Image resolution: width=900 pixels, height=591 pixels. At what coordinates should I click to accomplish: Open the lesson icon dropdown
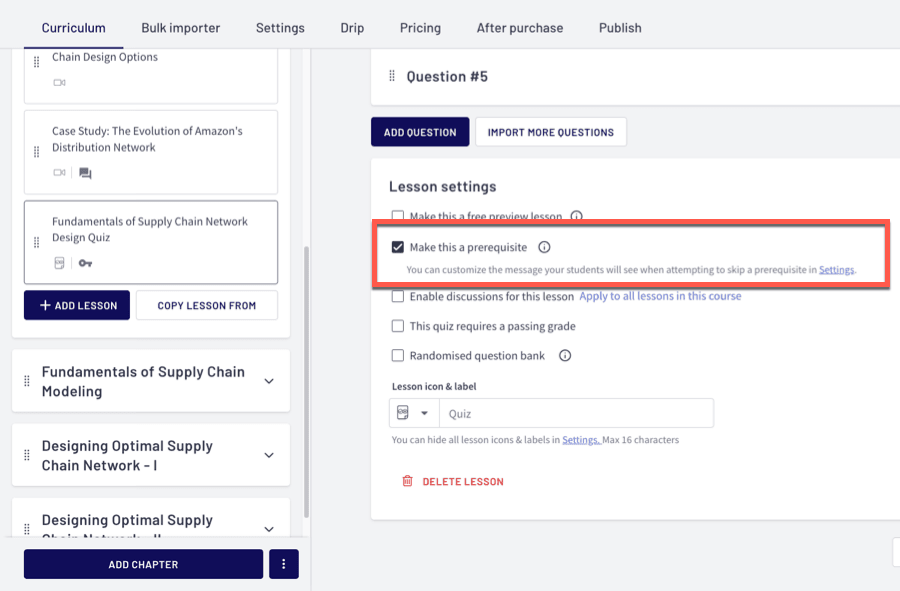coord(413,413)
